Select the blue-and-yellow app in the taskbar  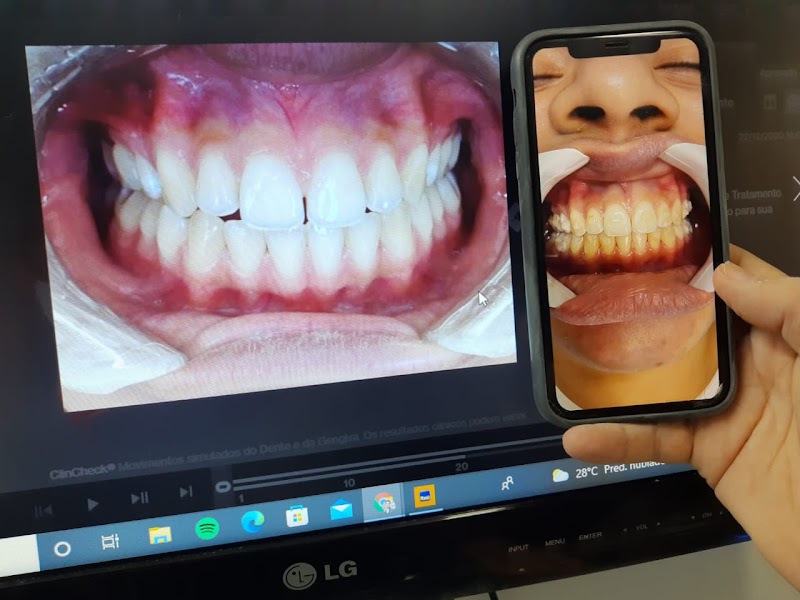pos(424,499)
